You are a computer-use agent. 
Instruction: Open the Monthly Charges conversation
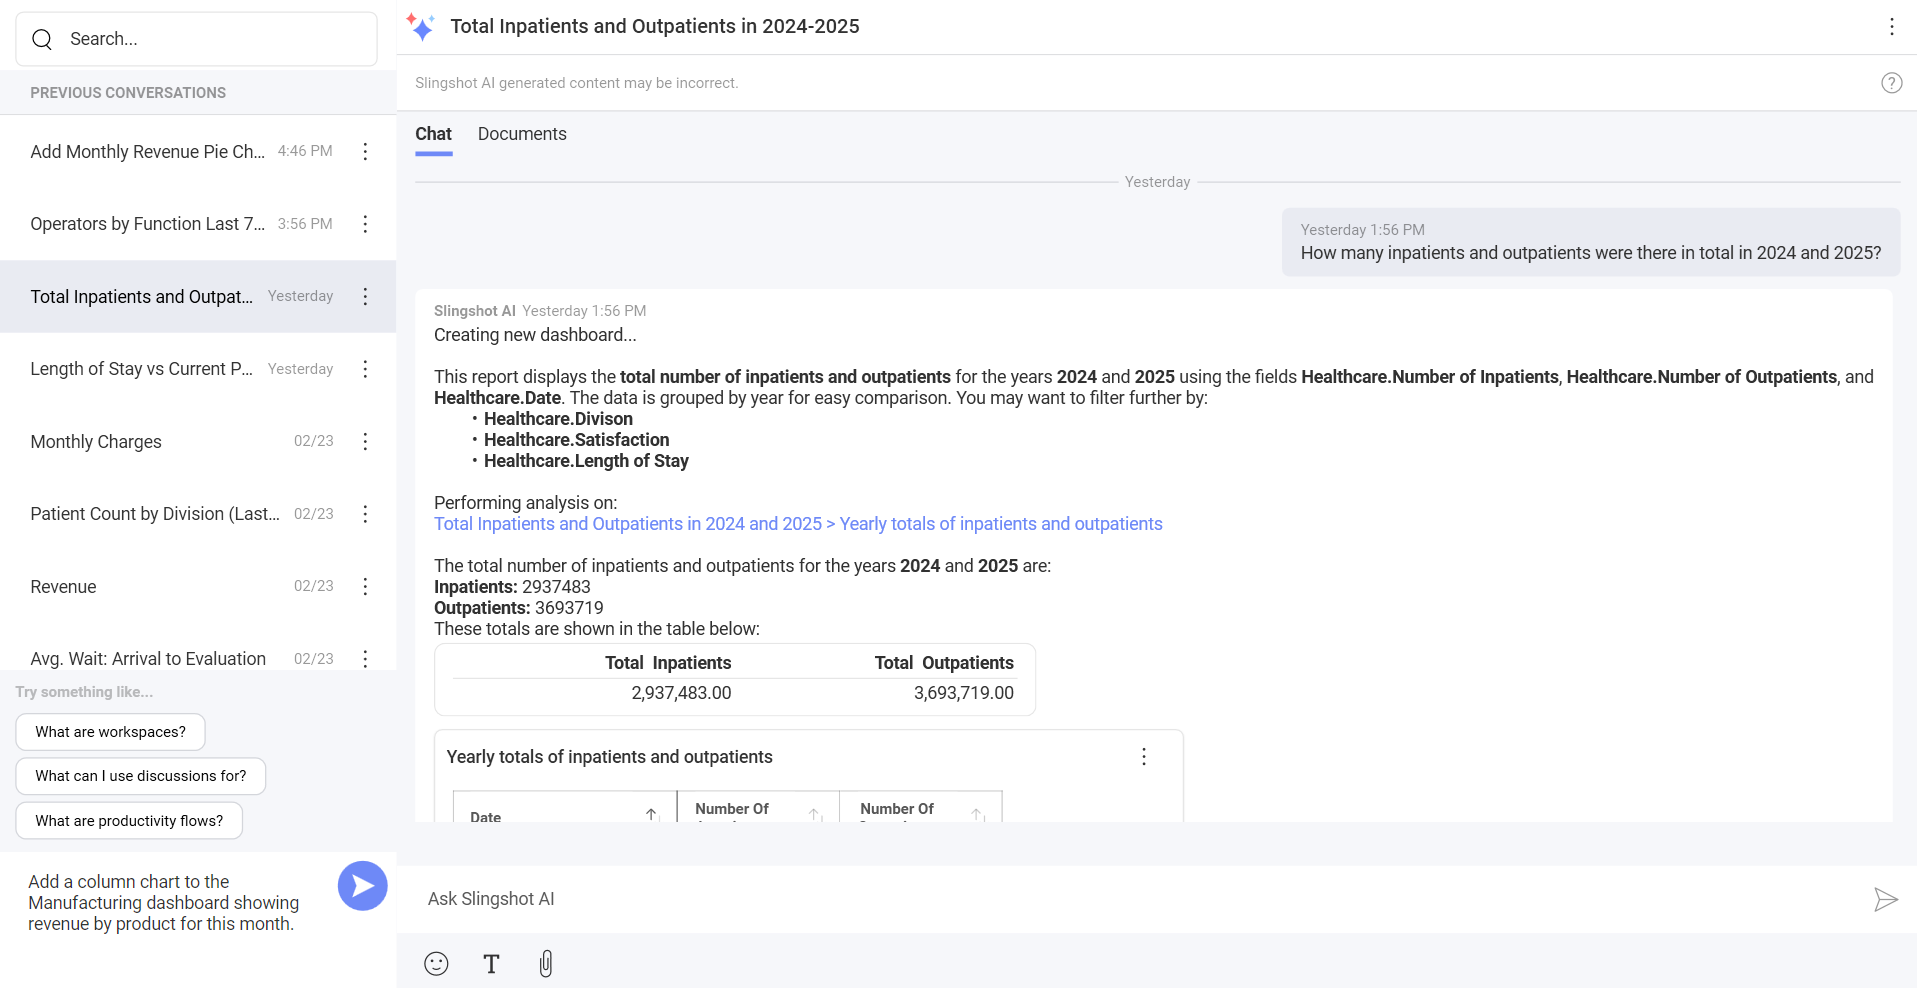198,441
